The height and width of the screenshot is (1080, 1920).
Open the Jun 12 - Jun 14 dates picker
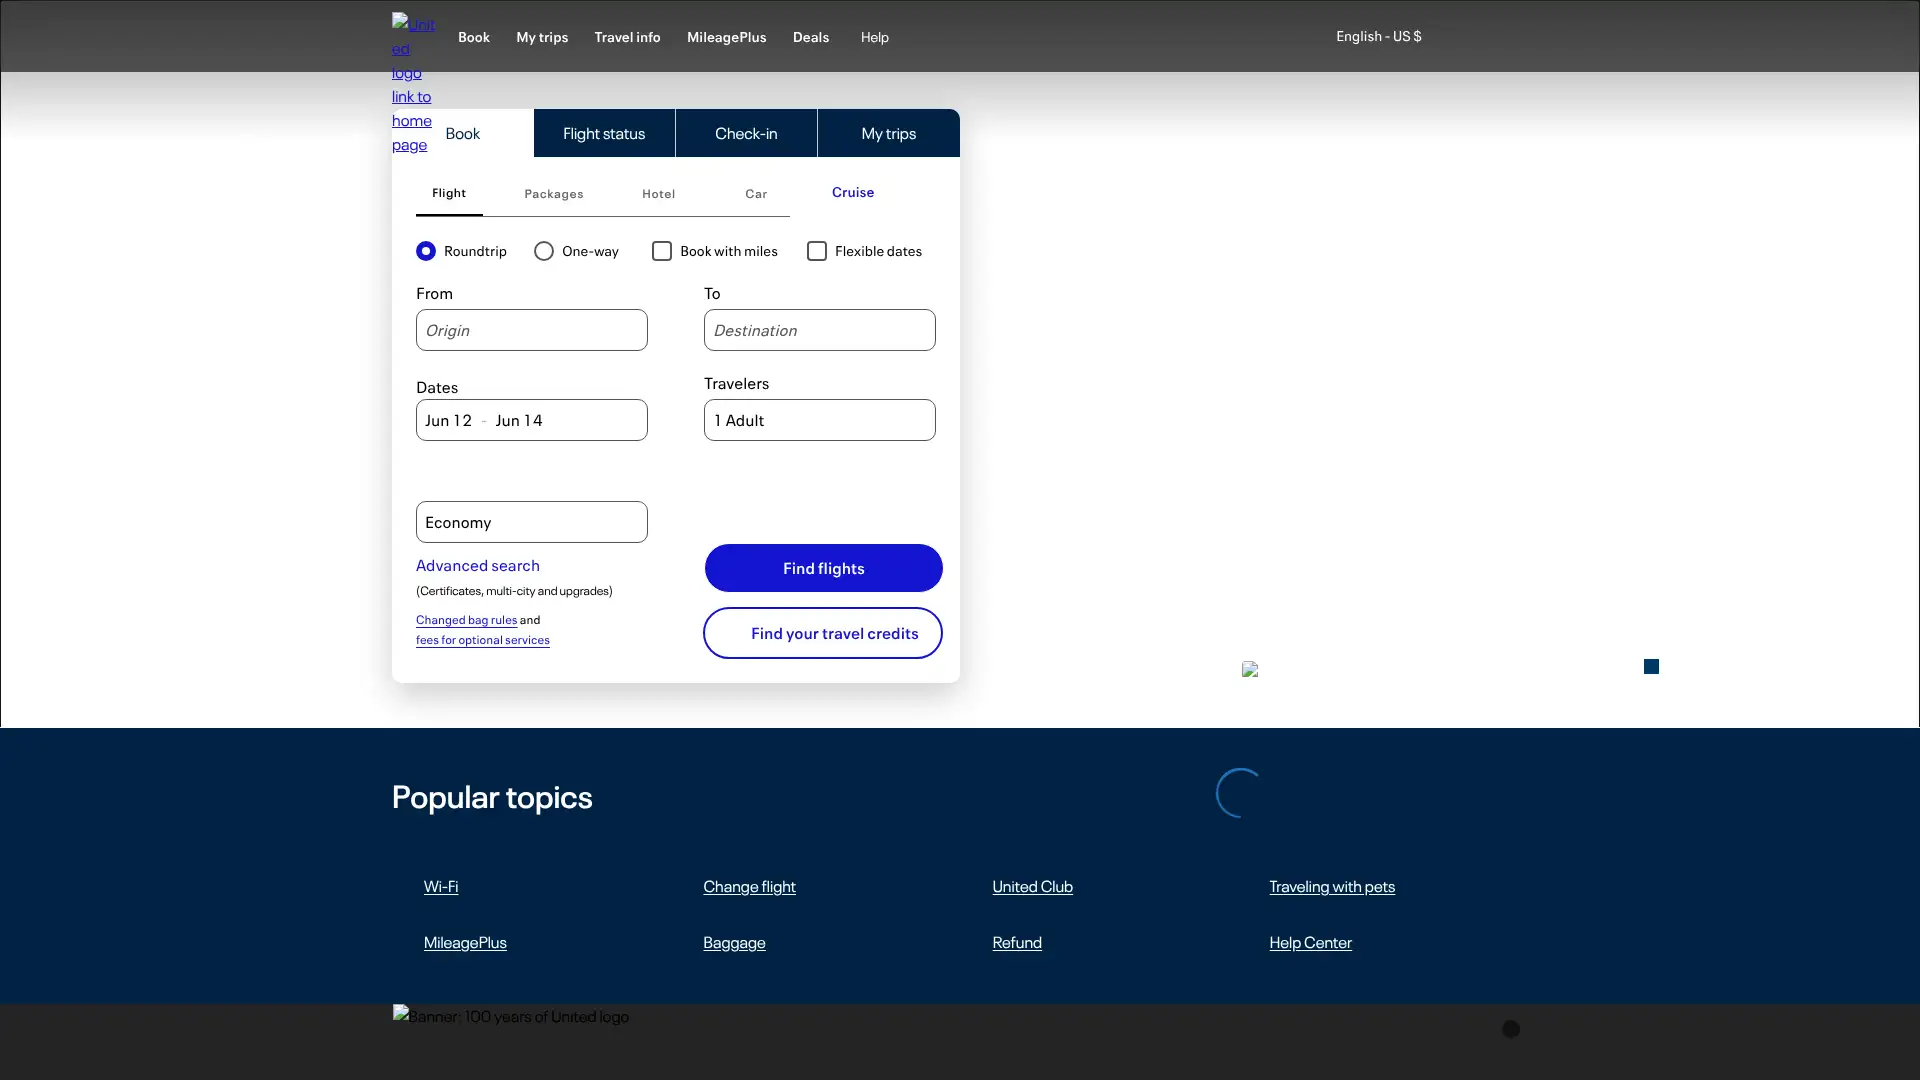532,420
